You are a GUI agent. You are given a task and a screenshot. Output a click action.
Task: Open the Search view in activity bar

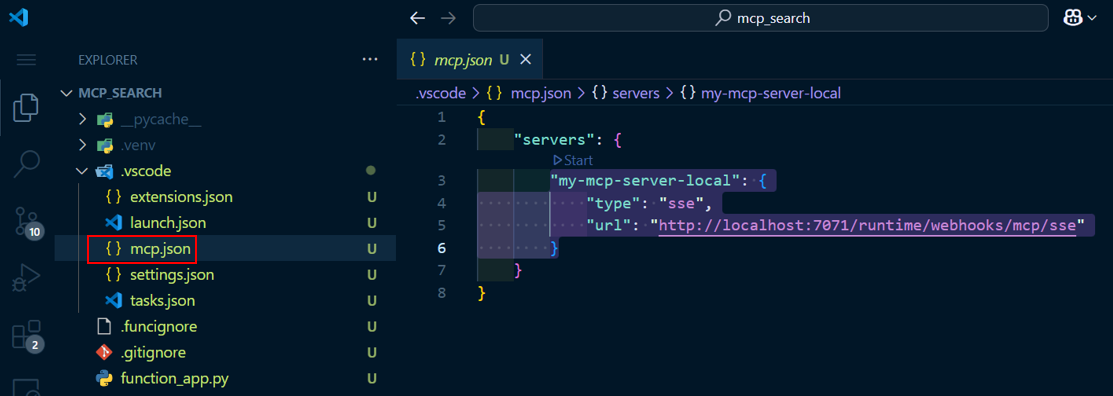coord(26,164)
